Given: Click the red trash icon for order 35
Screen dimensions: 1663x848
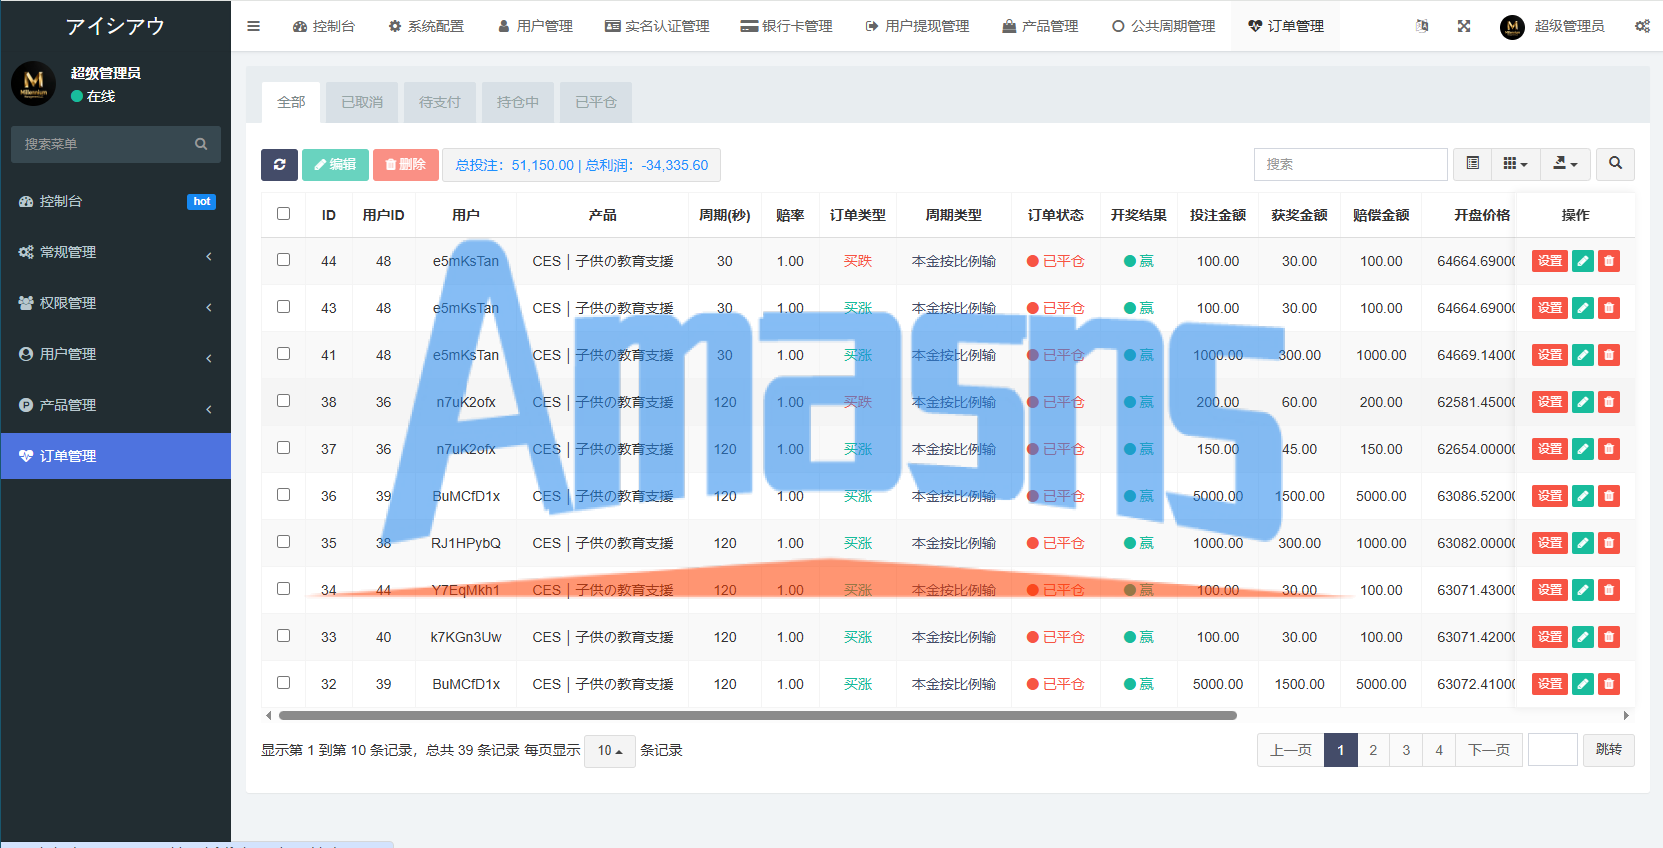Looking at the screenshot, I should [1608, 543].
